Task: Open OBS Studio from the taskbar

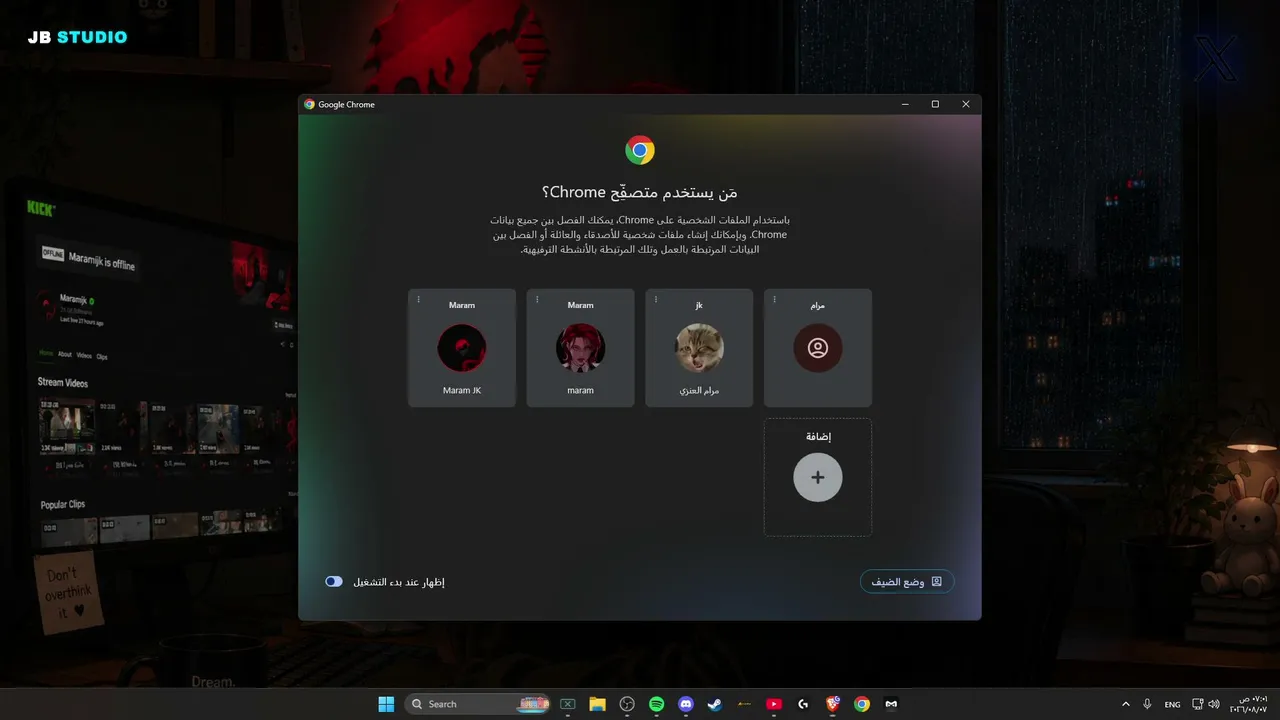Action: click(x=627, y=704)
